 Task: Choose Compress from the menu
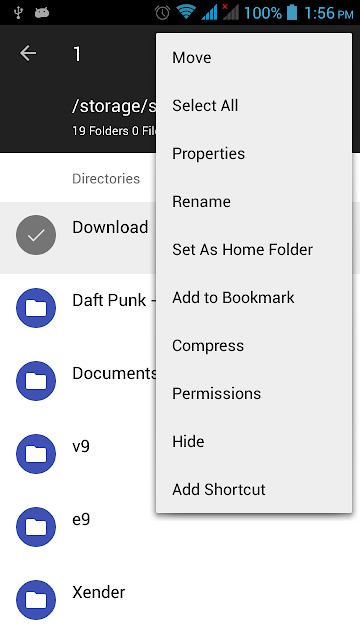pyautogui.click(x=253, y=346)
